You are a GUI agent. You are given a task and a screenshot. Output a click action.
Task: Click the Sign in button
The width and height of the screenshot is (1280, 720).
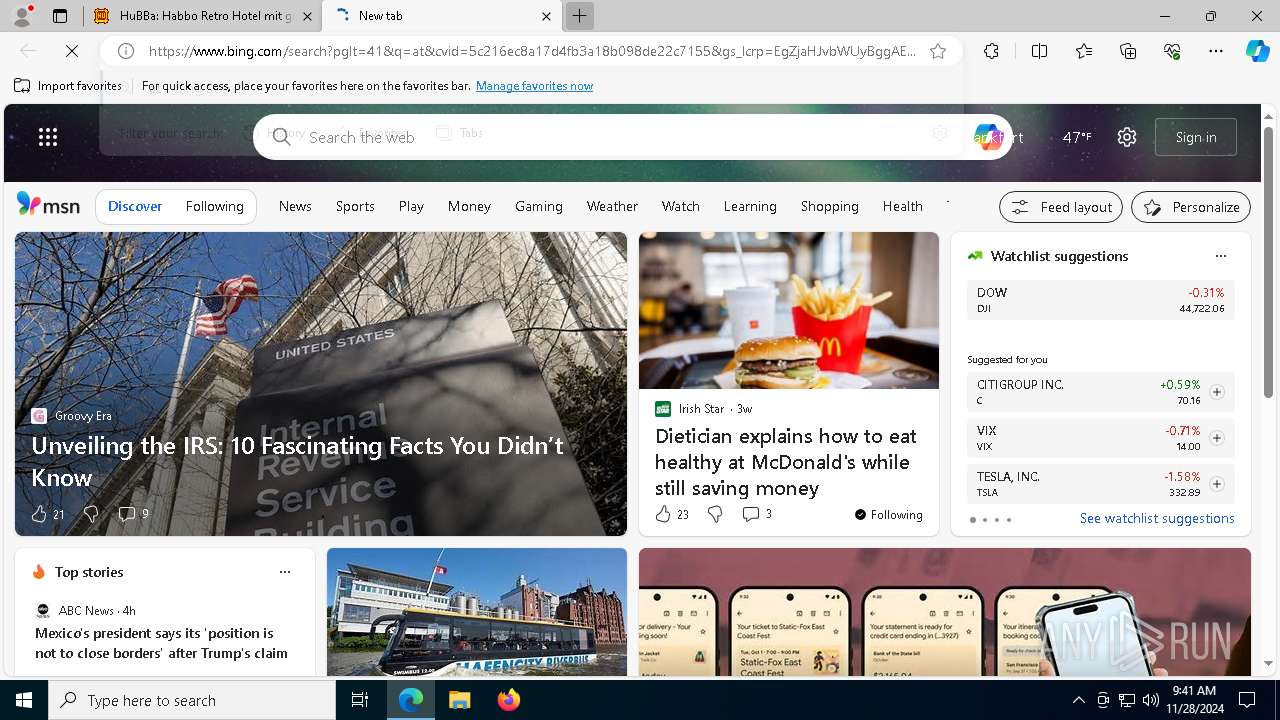tap(1196, 137)
